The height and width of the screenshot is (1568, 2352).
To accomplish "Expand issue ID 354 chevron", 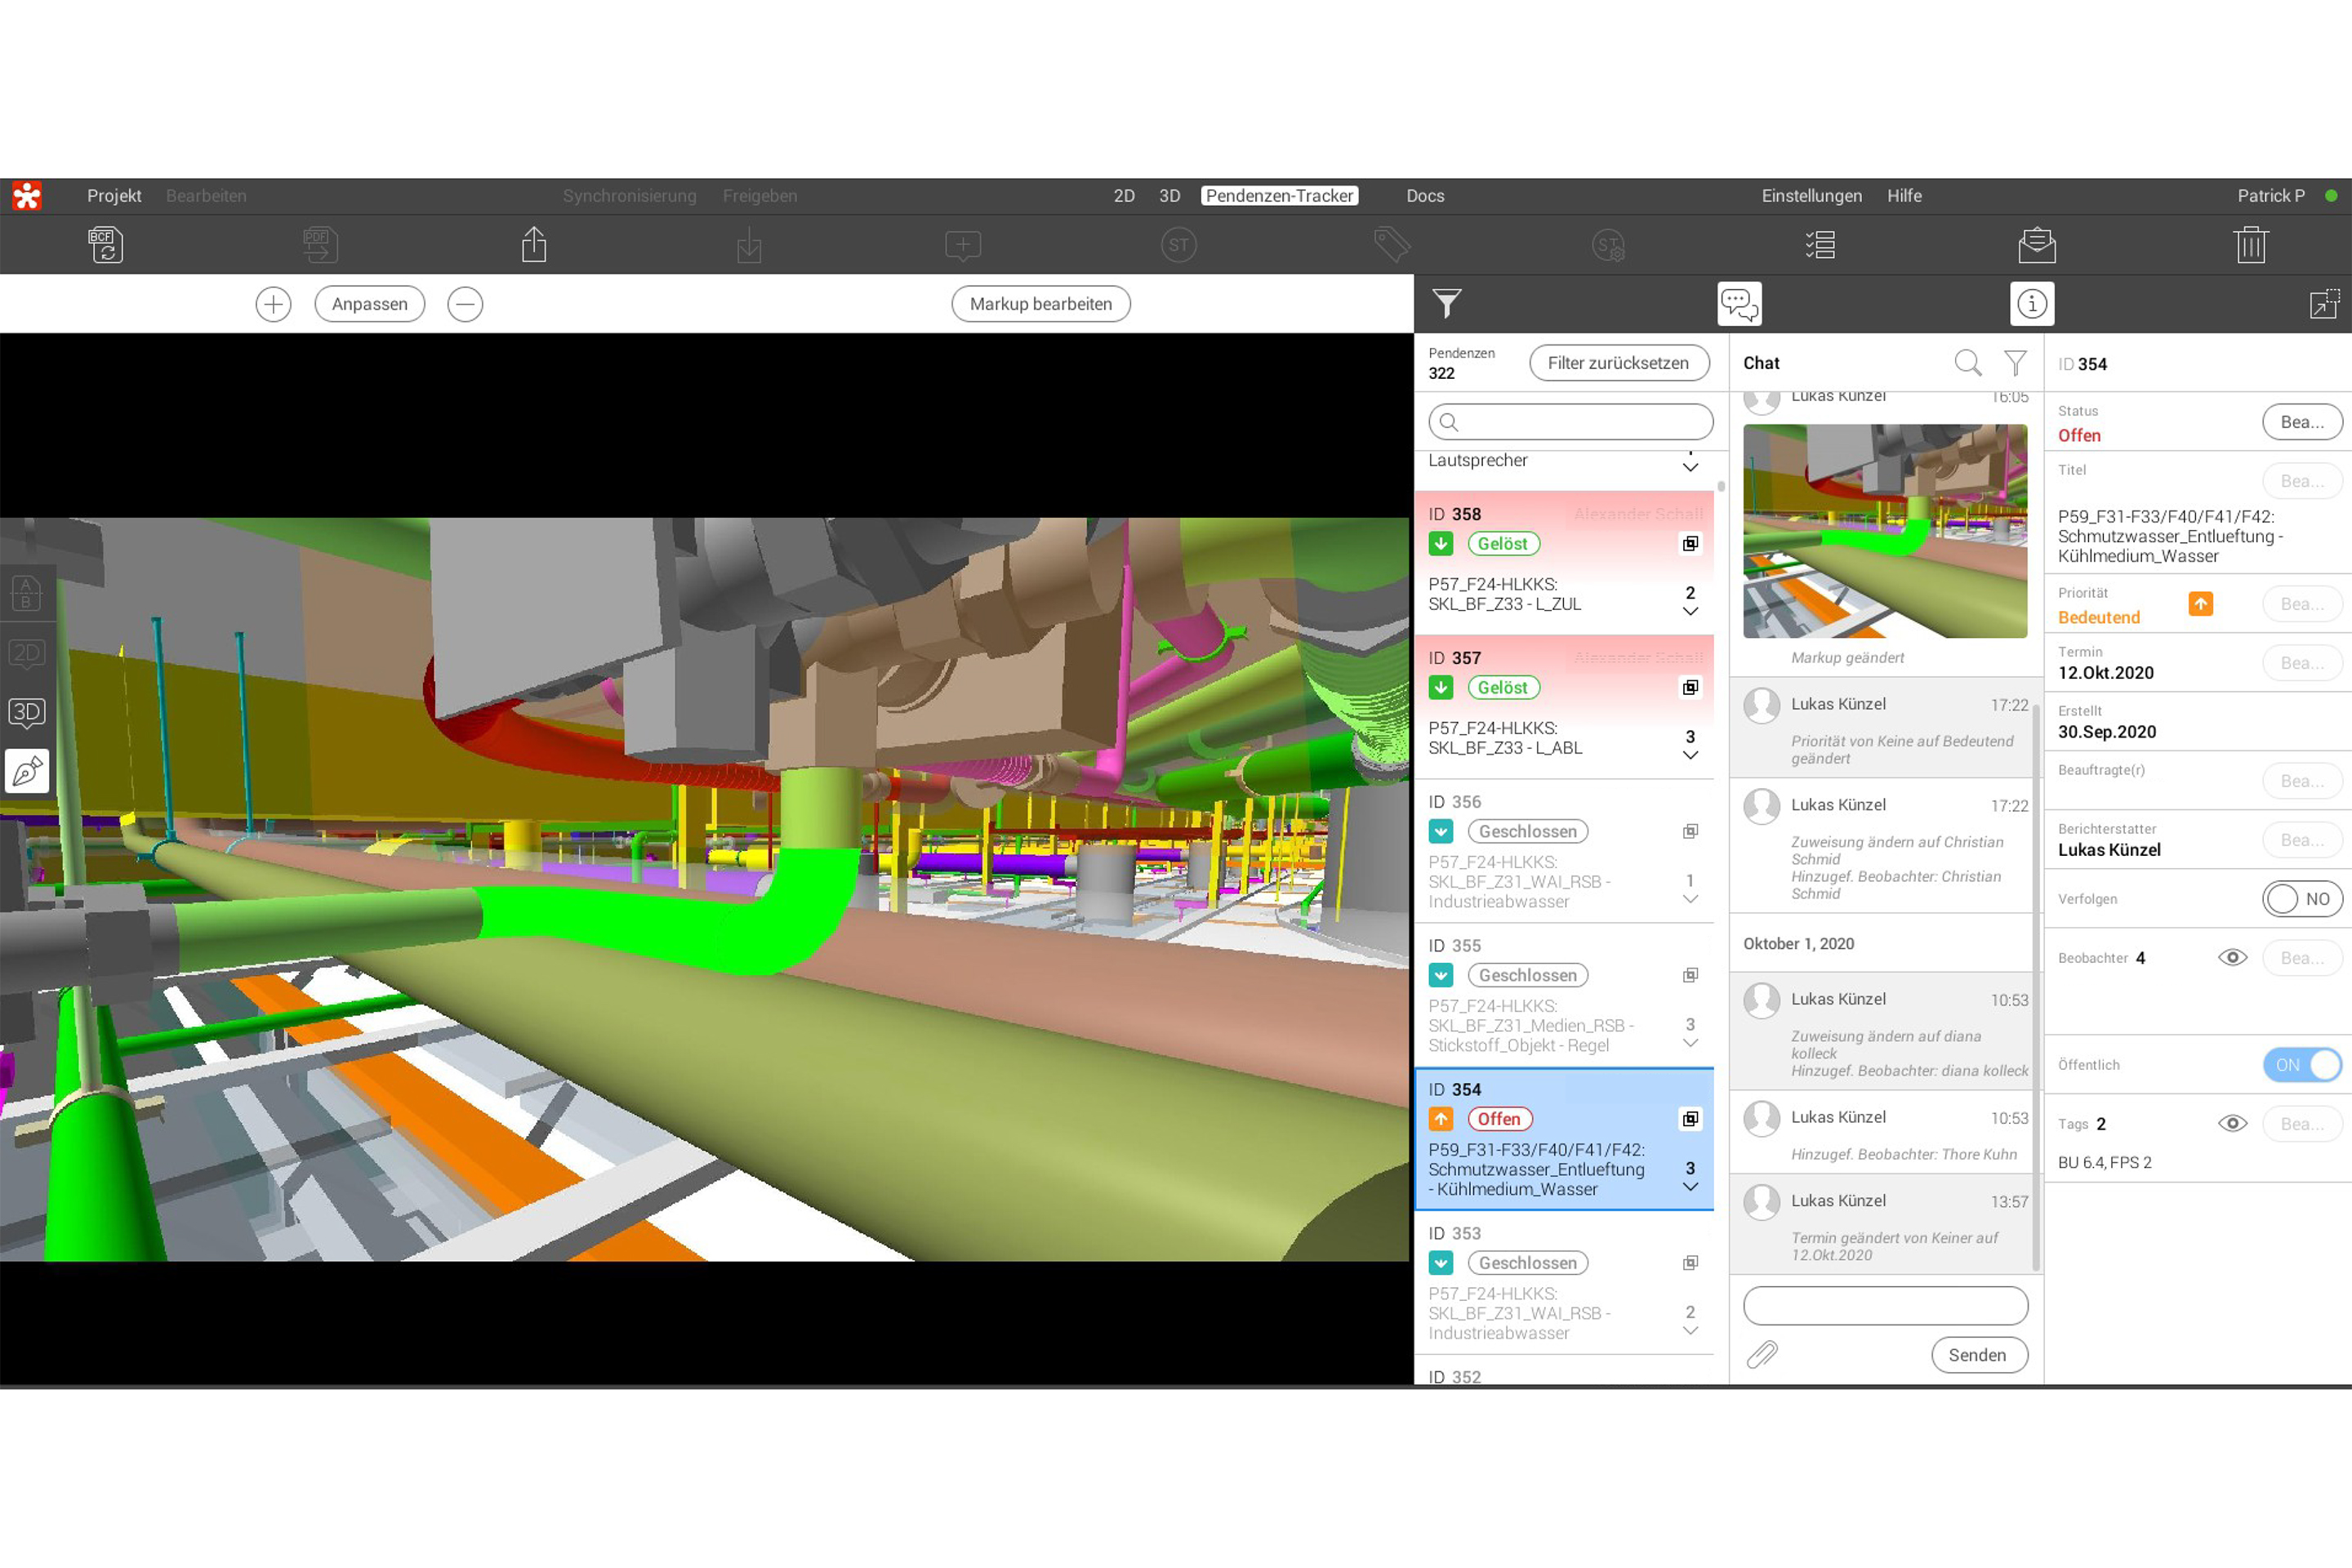I will pyautogui.click(x=1690, y=1188).
